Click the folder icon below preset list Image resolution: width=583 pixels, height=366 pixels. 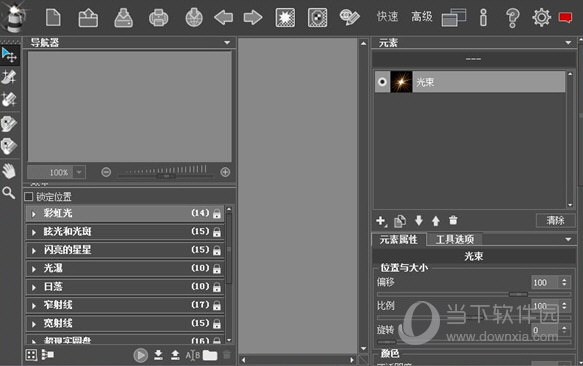pos(210,356)
